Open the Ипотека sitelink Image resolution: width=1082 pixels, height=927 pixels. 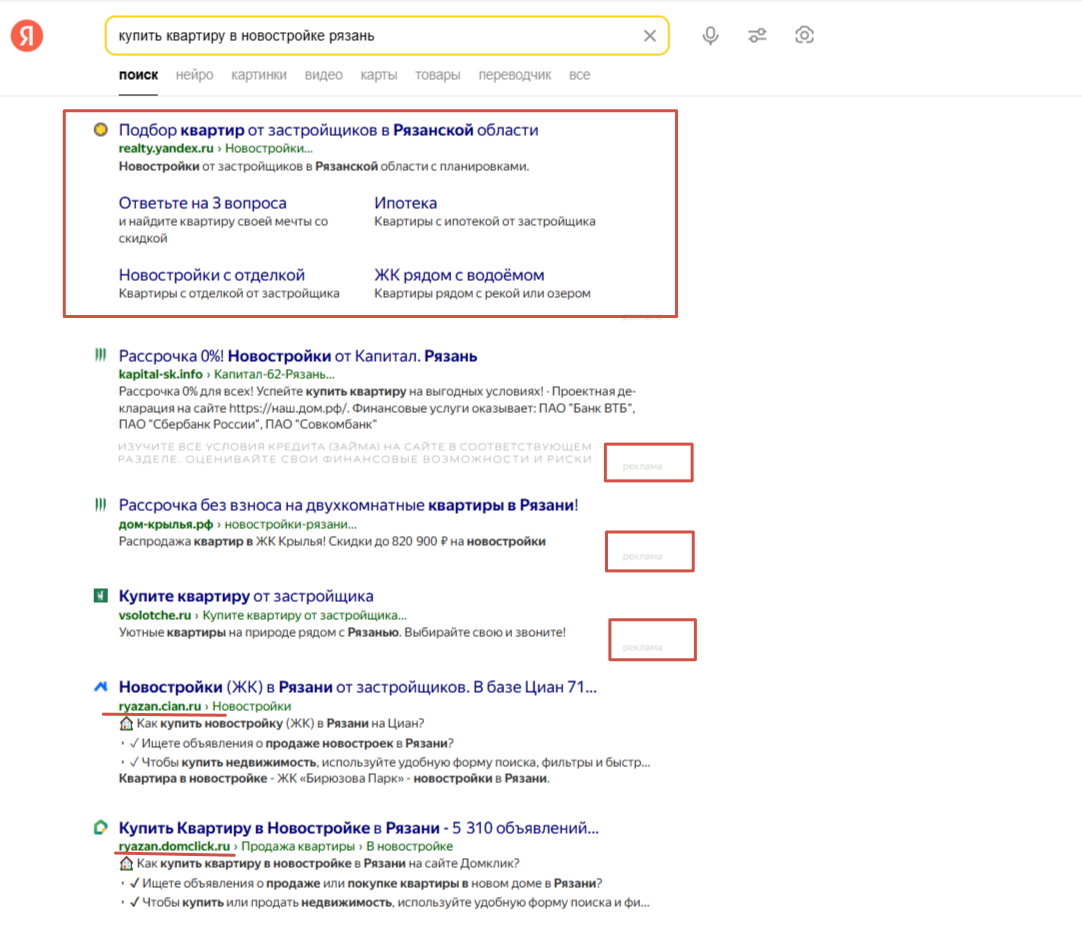(x=405, y=203)
